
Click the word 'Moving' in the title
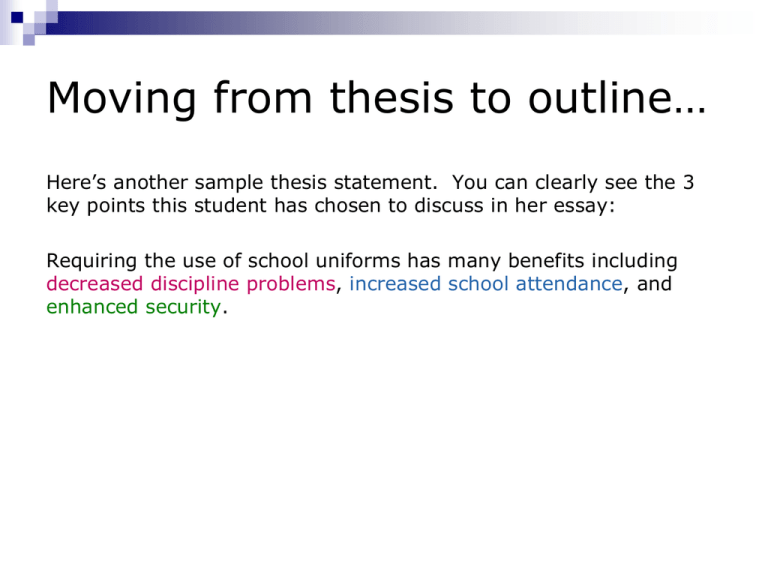pos(121,99)
